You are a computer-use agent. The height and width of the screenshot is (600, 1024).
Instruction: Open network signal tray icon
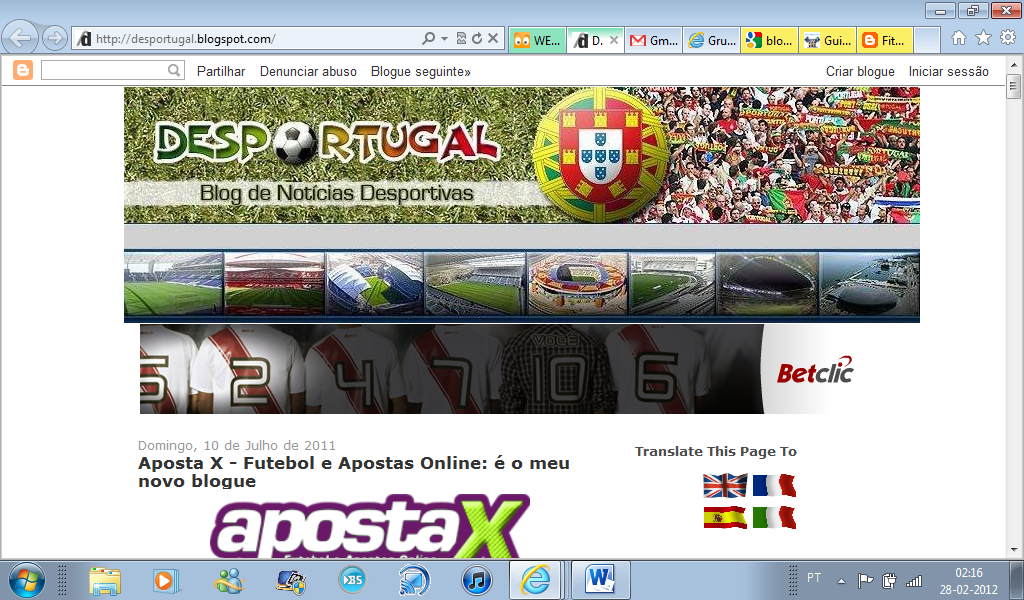click(914, 580)
